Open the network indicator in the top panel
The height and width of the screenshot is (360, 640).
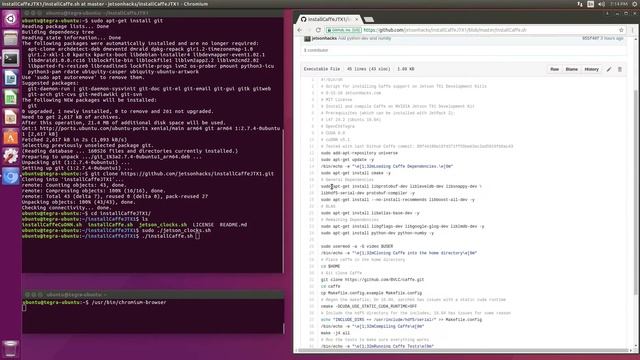(580, 4)
